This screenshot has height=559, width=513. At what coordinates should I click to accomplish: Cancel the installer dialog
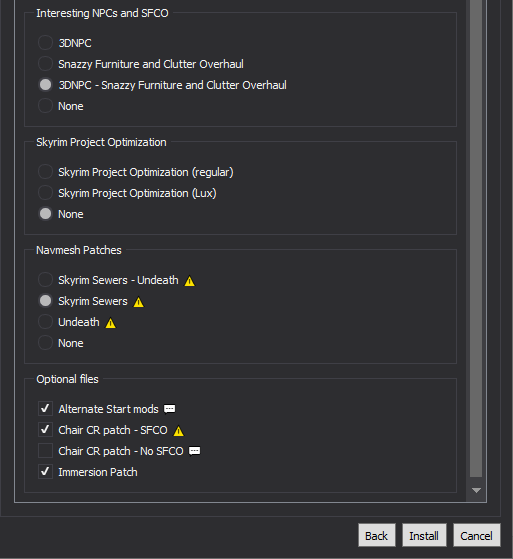tap(476, 535)
